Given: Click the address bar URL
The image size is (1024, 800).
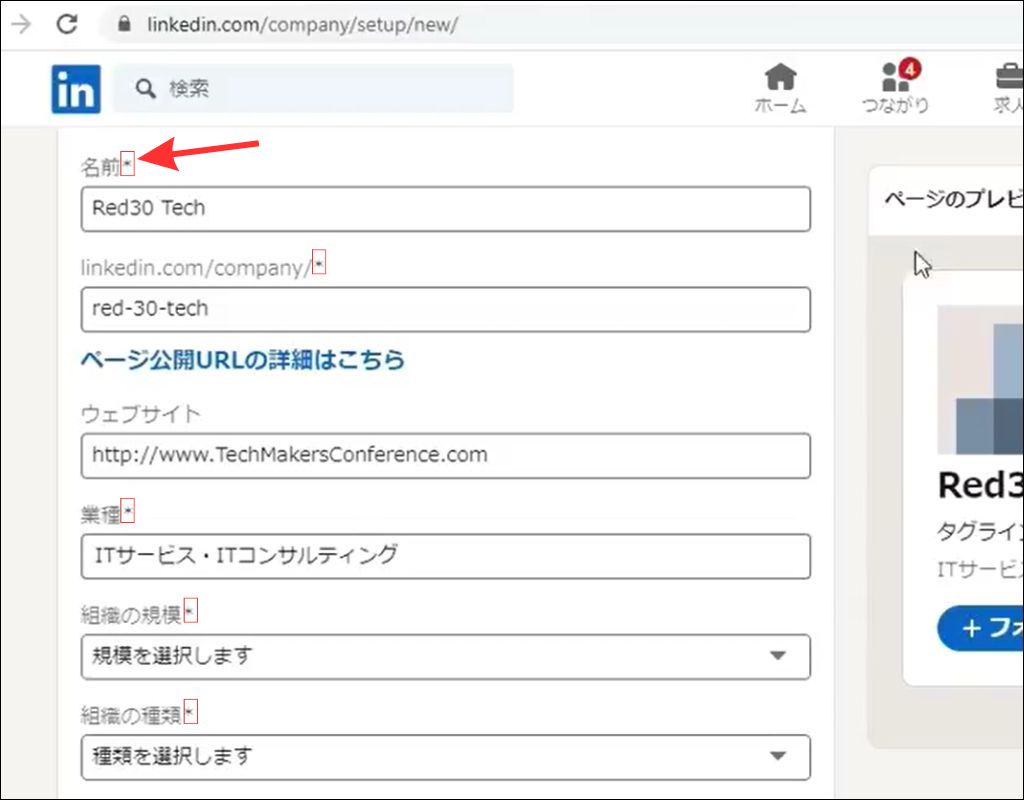Looking at the screenshot, I should (x=302, y=25).
